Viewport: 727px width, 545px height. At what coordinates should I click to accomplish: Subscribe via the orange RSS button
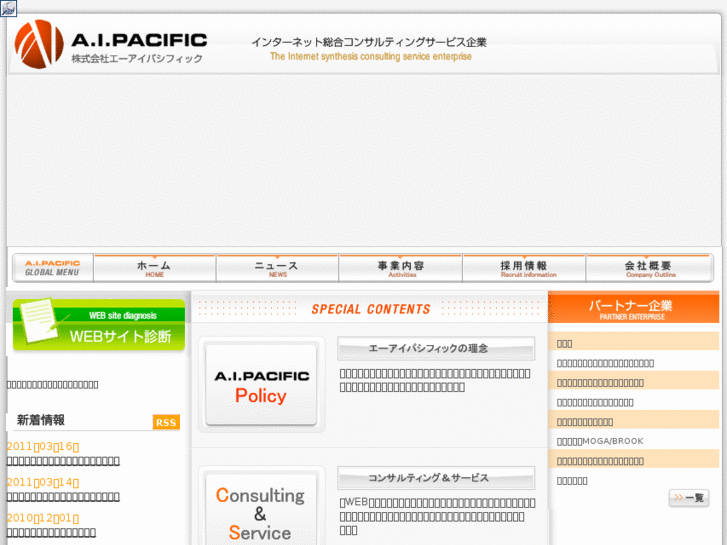(x=166, y=422)
